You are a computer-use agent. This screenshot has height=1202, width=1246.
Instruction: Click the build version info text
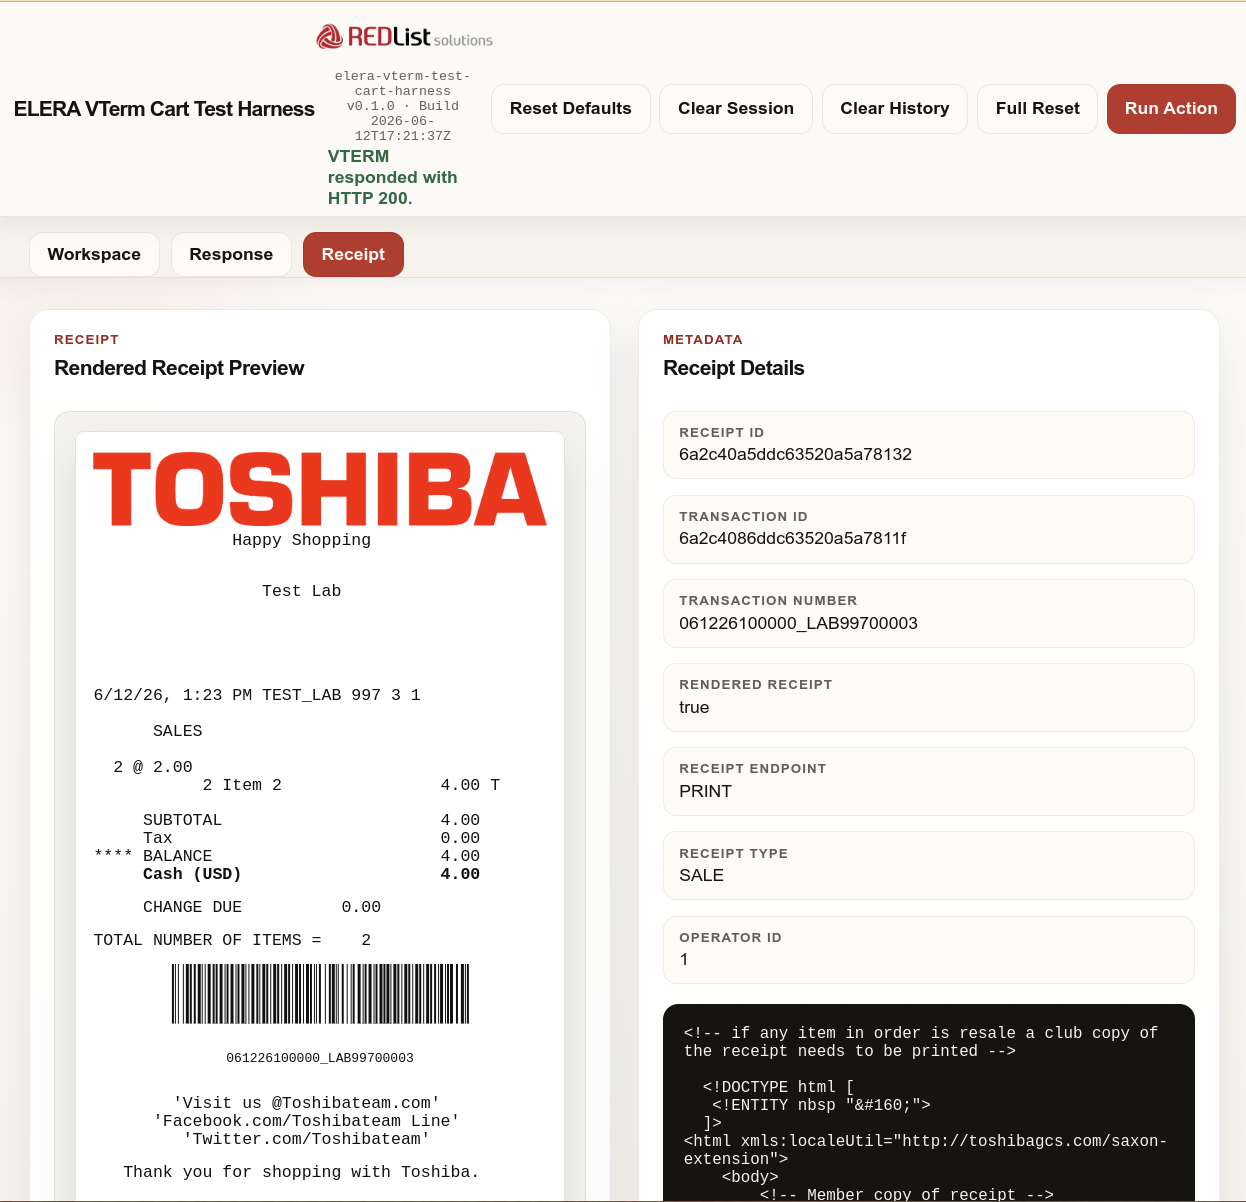(403, 106)
